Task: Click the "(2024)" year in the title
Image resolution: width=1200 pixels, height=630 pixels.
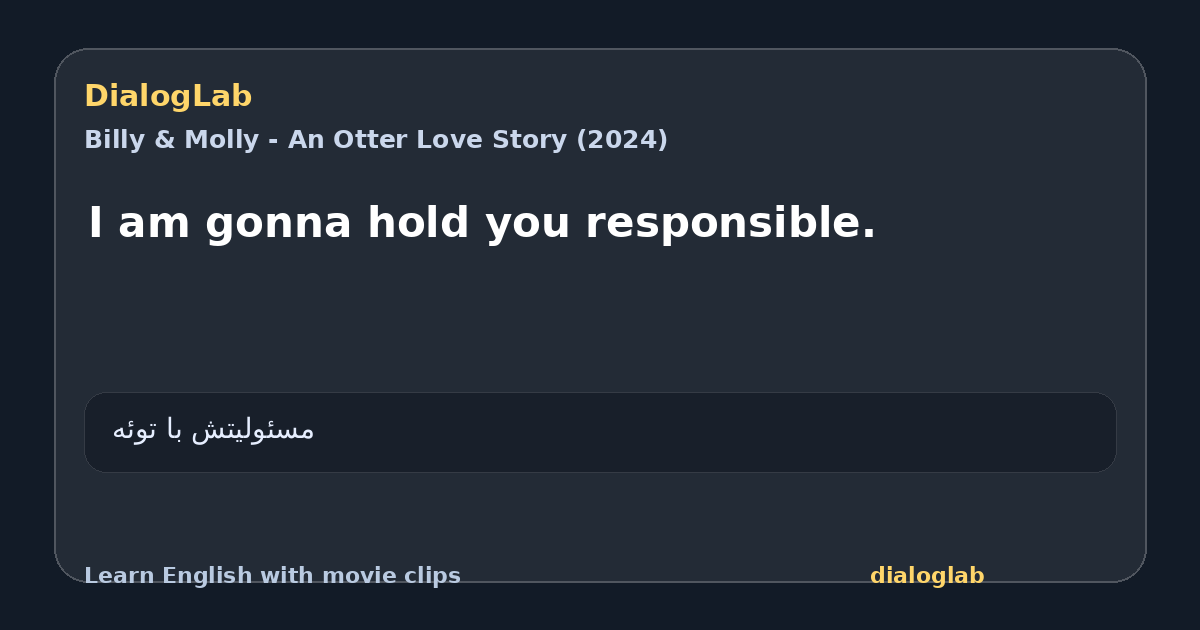Action: tap(621, 140)
